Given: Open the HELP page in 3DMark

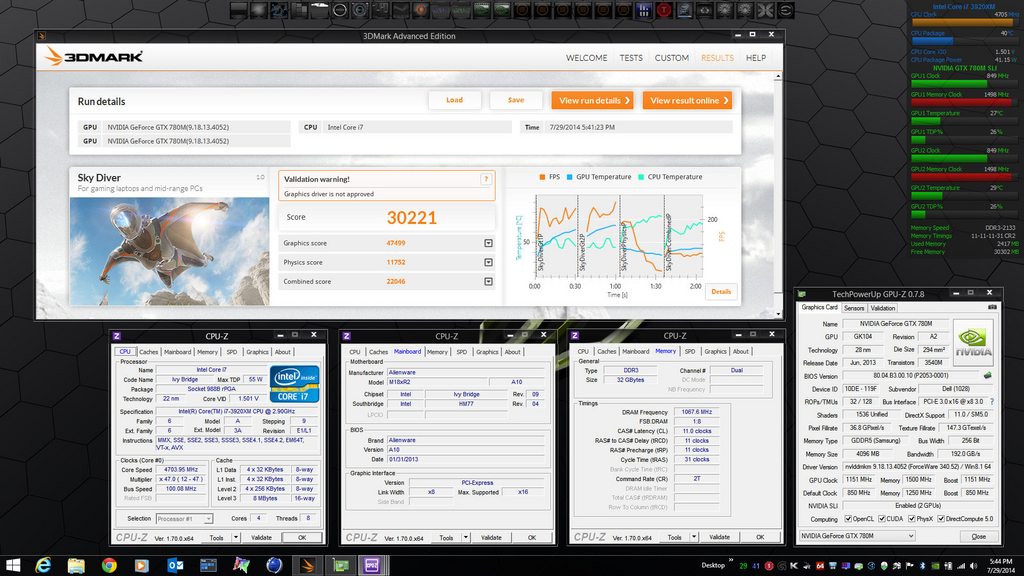Looking at the screenshot, I should pyautogui.click(x=756, y=57).
